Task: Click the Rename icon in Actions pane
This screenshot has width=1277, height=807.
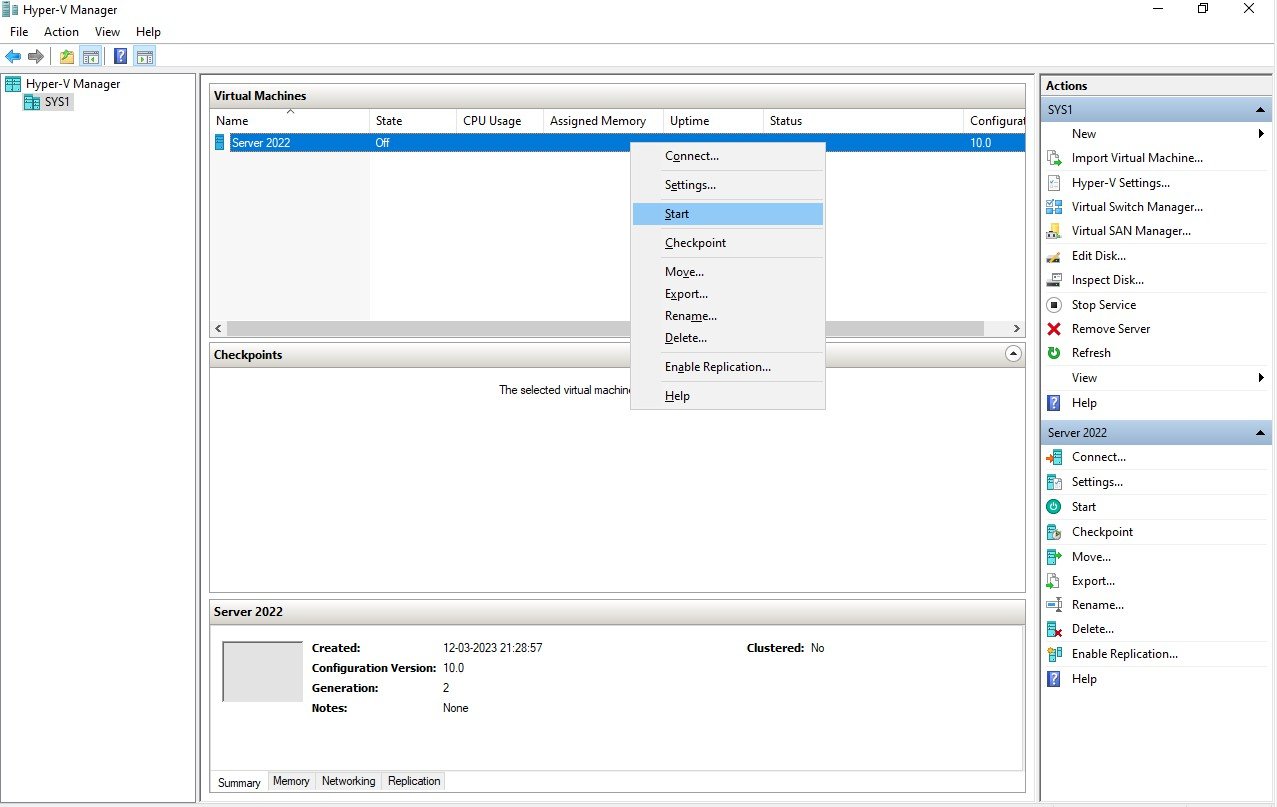Action: [x=1054, y=605]
